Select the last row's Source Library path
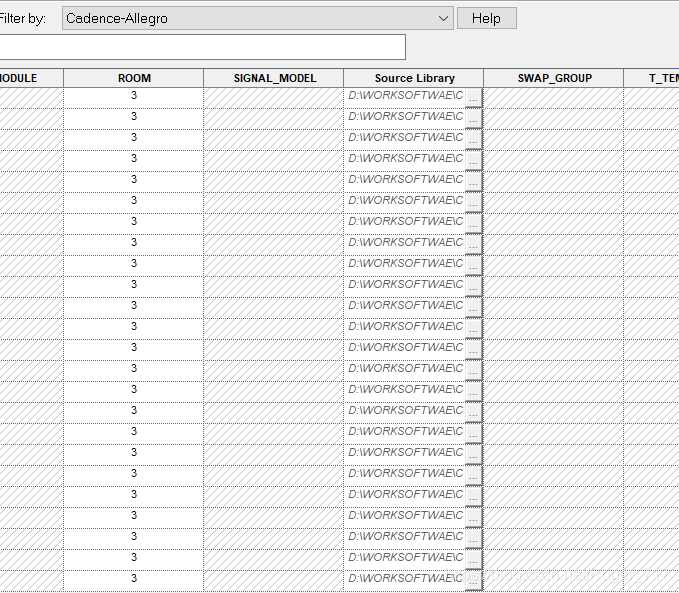Screen dimensions: 679x593 coord(404,579)
